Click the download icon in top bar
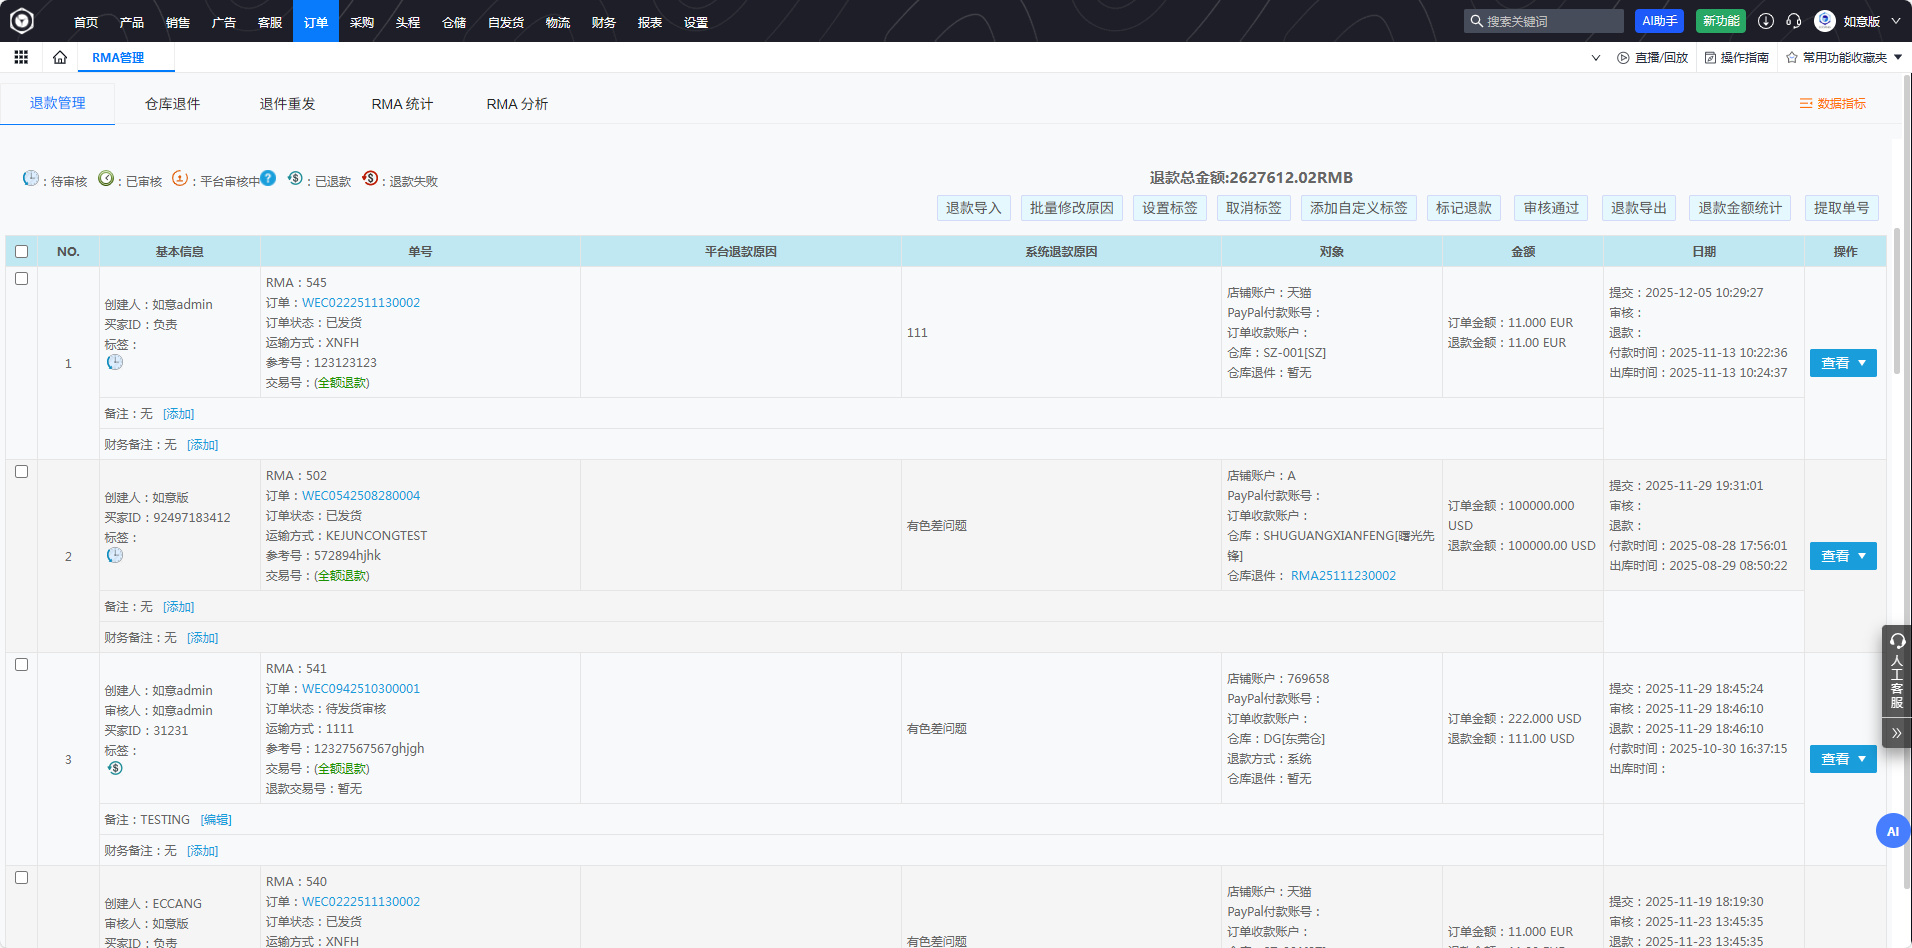This screenshot has height=948, width=1912. [1766, 21]
